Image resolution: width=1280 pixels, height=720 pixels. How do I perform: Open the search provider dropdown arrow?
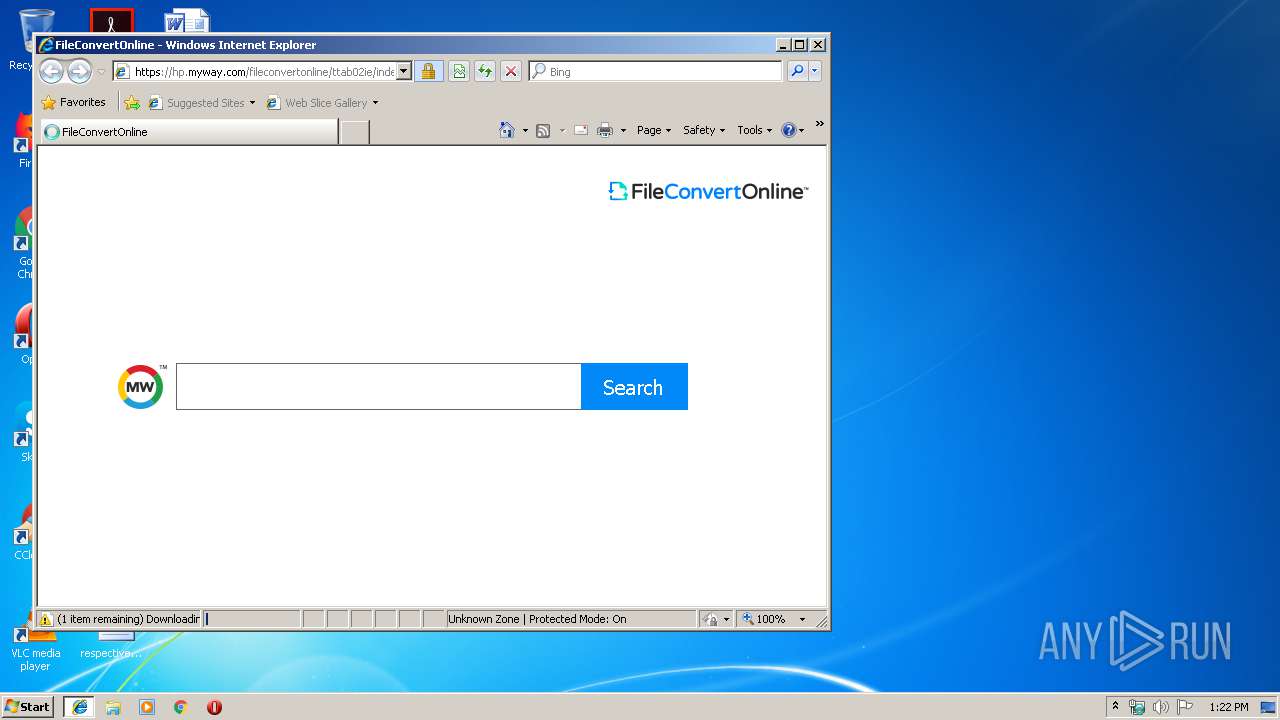[815, 71]
